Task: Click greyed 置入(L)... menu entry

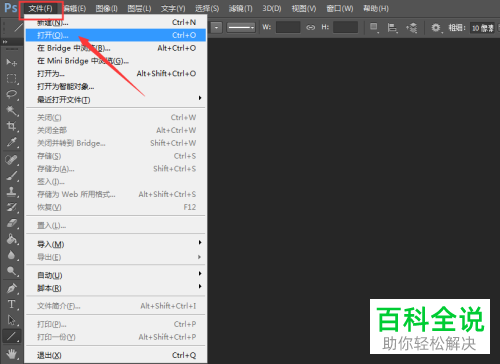Action: tap(116, 226)
